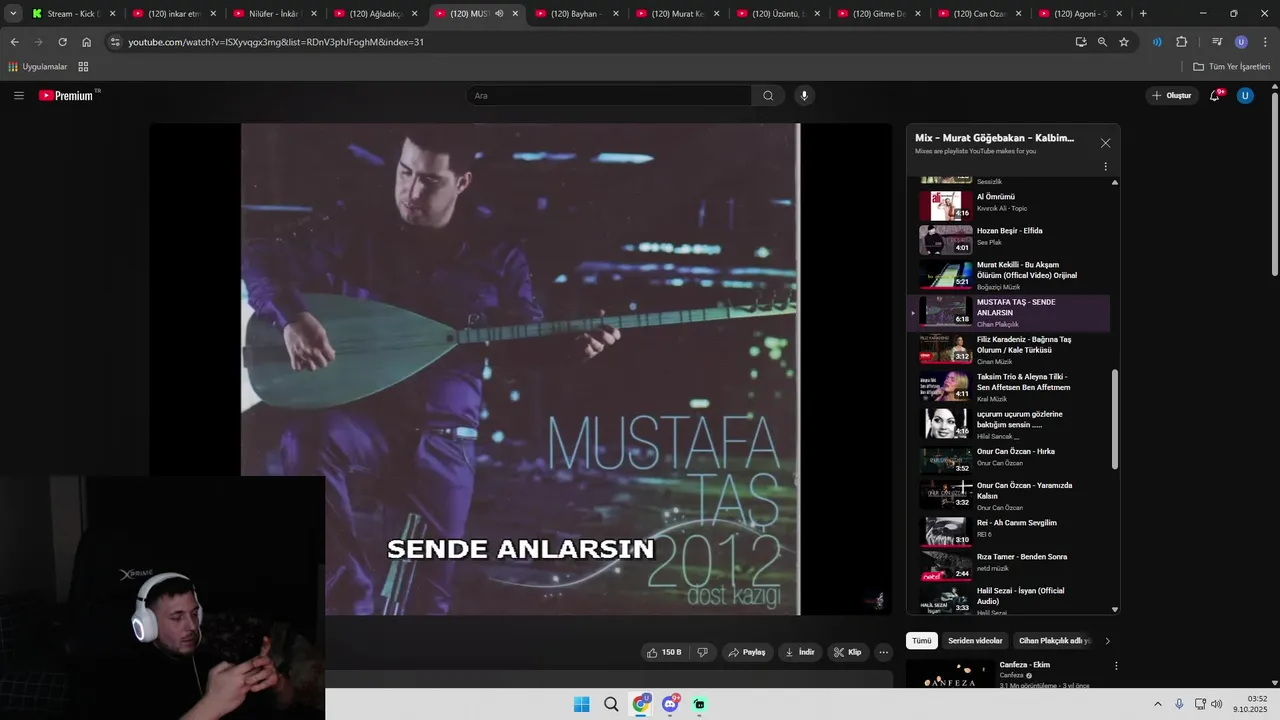Switch to Ağladıkça tab
This screenshot has width=1280, height=720.
point(376,14)
